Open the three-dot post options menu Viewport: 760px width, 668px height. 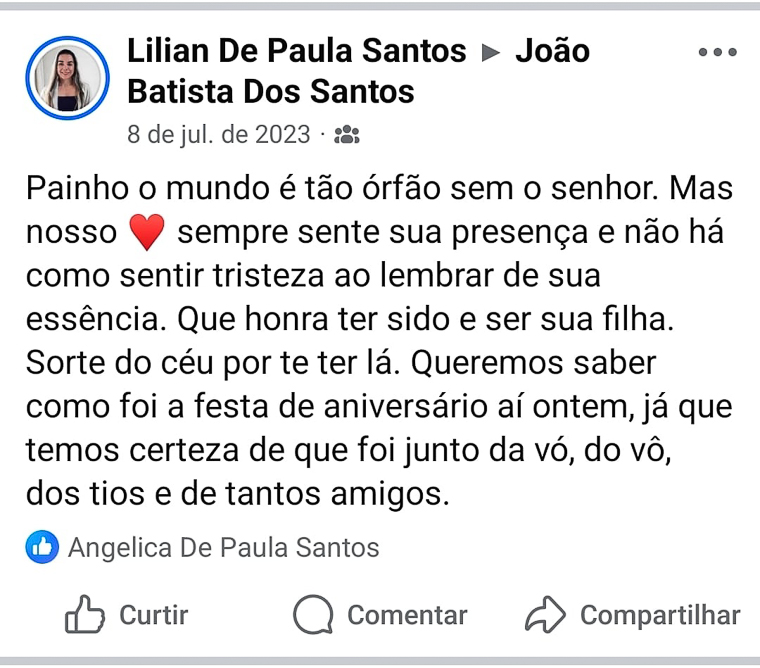pyautogui.click(x=717, y=52)
